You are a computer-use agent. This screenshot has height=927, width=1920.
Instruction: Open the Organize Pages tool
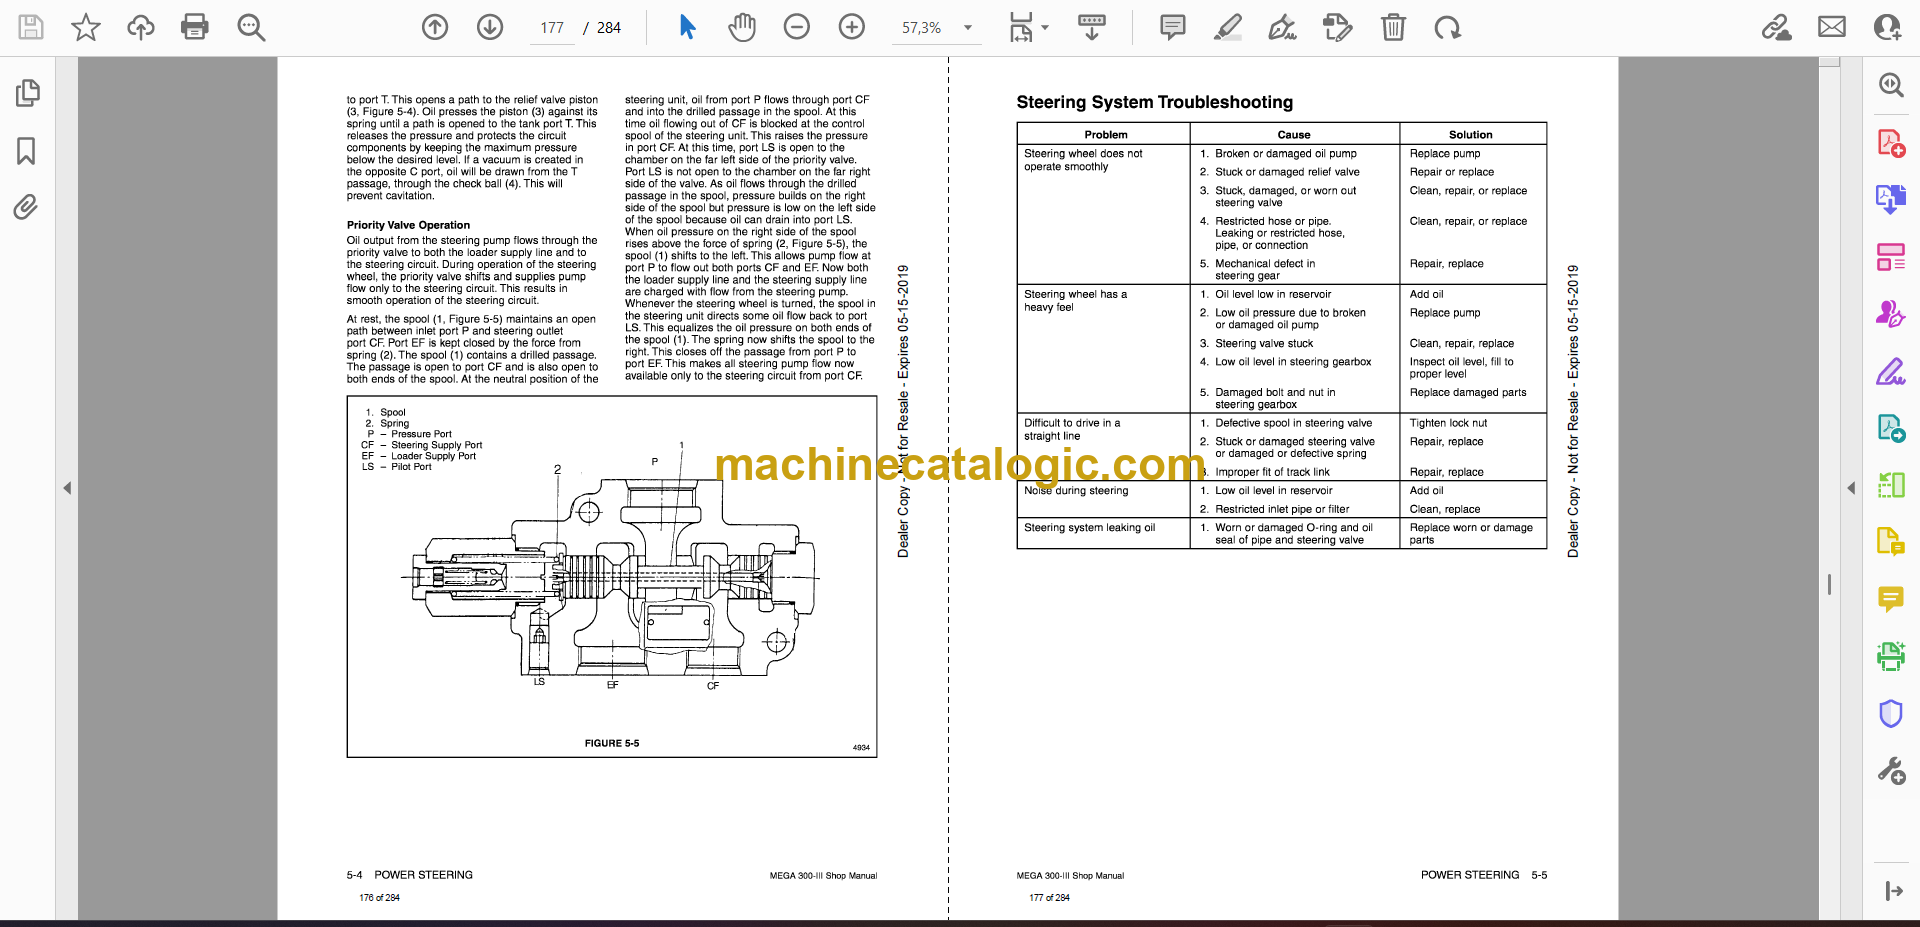[1891, 257]
